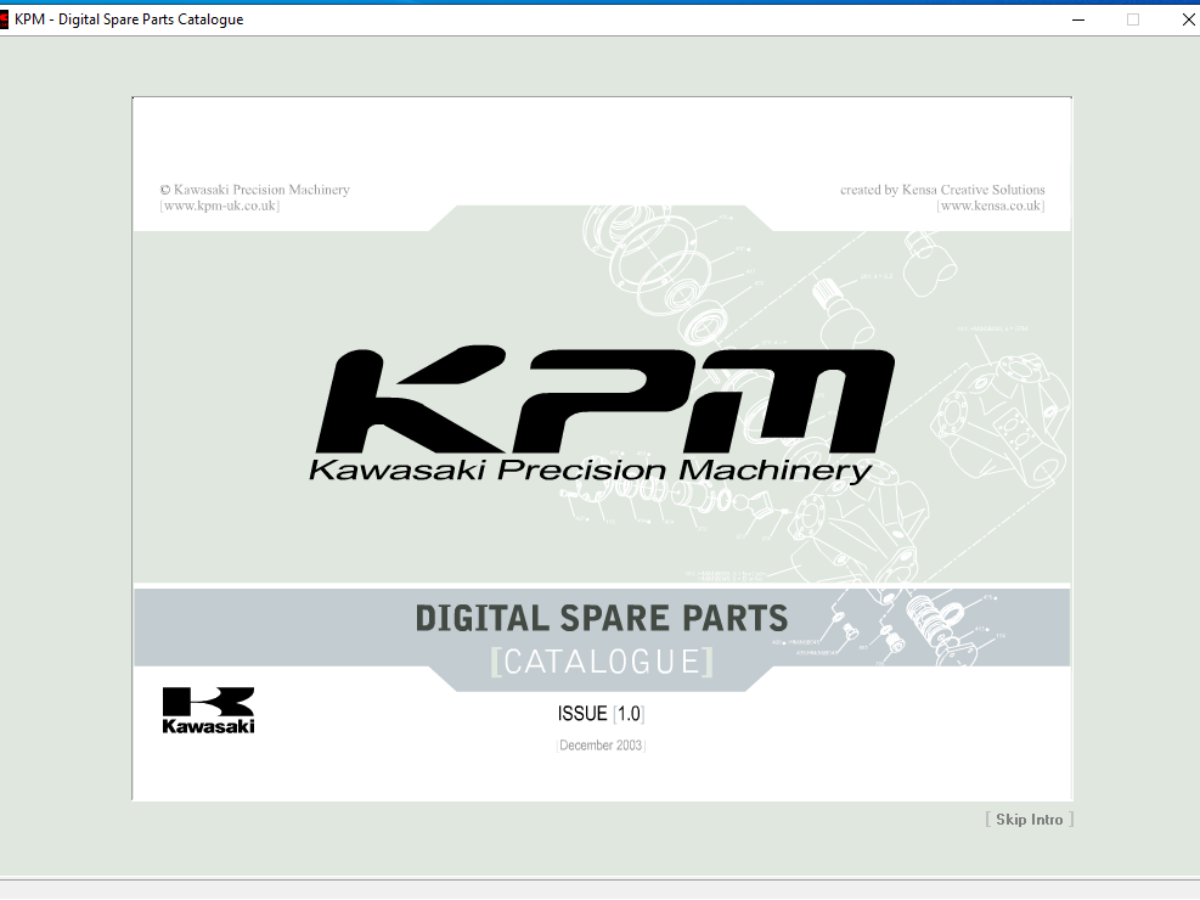This screenshot has height=900, width=1200.
Task: Click the disabled maximize button
Action: coord(1133,19)
